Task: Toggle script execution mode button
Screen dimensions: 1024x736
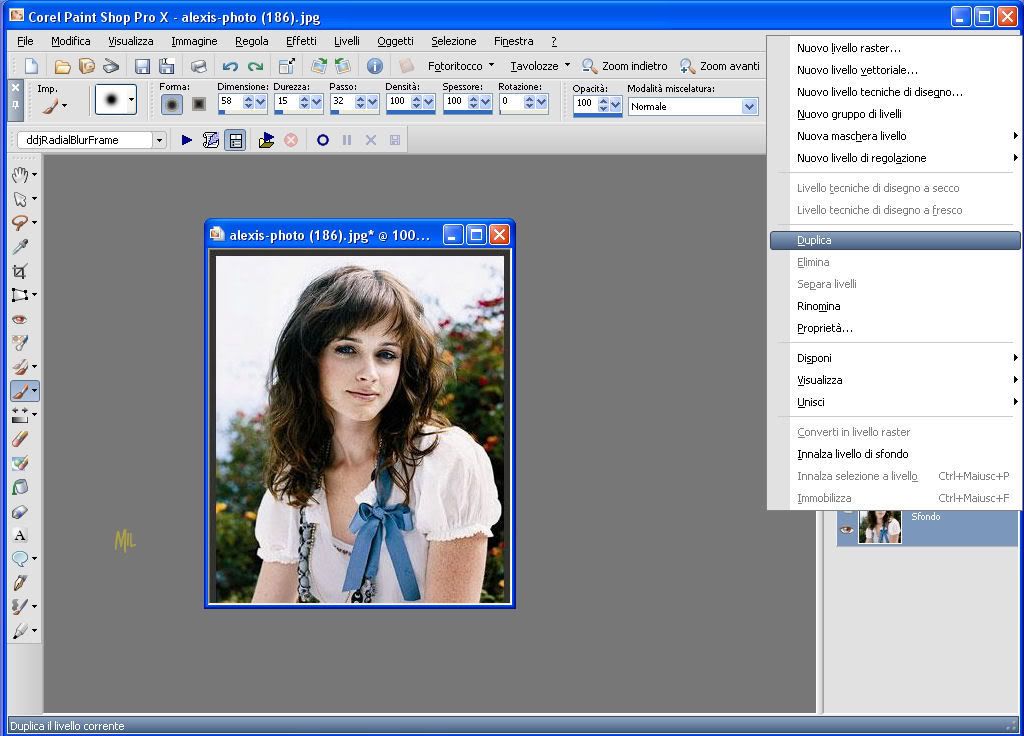Action: point(235,140)
